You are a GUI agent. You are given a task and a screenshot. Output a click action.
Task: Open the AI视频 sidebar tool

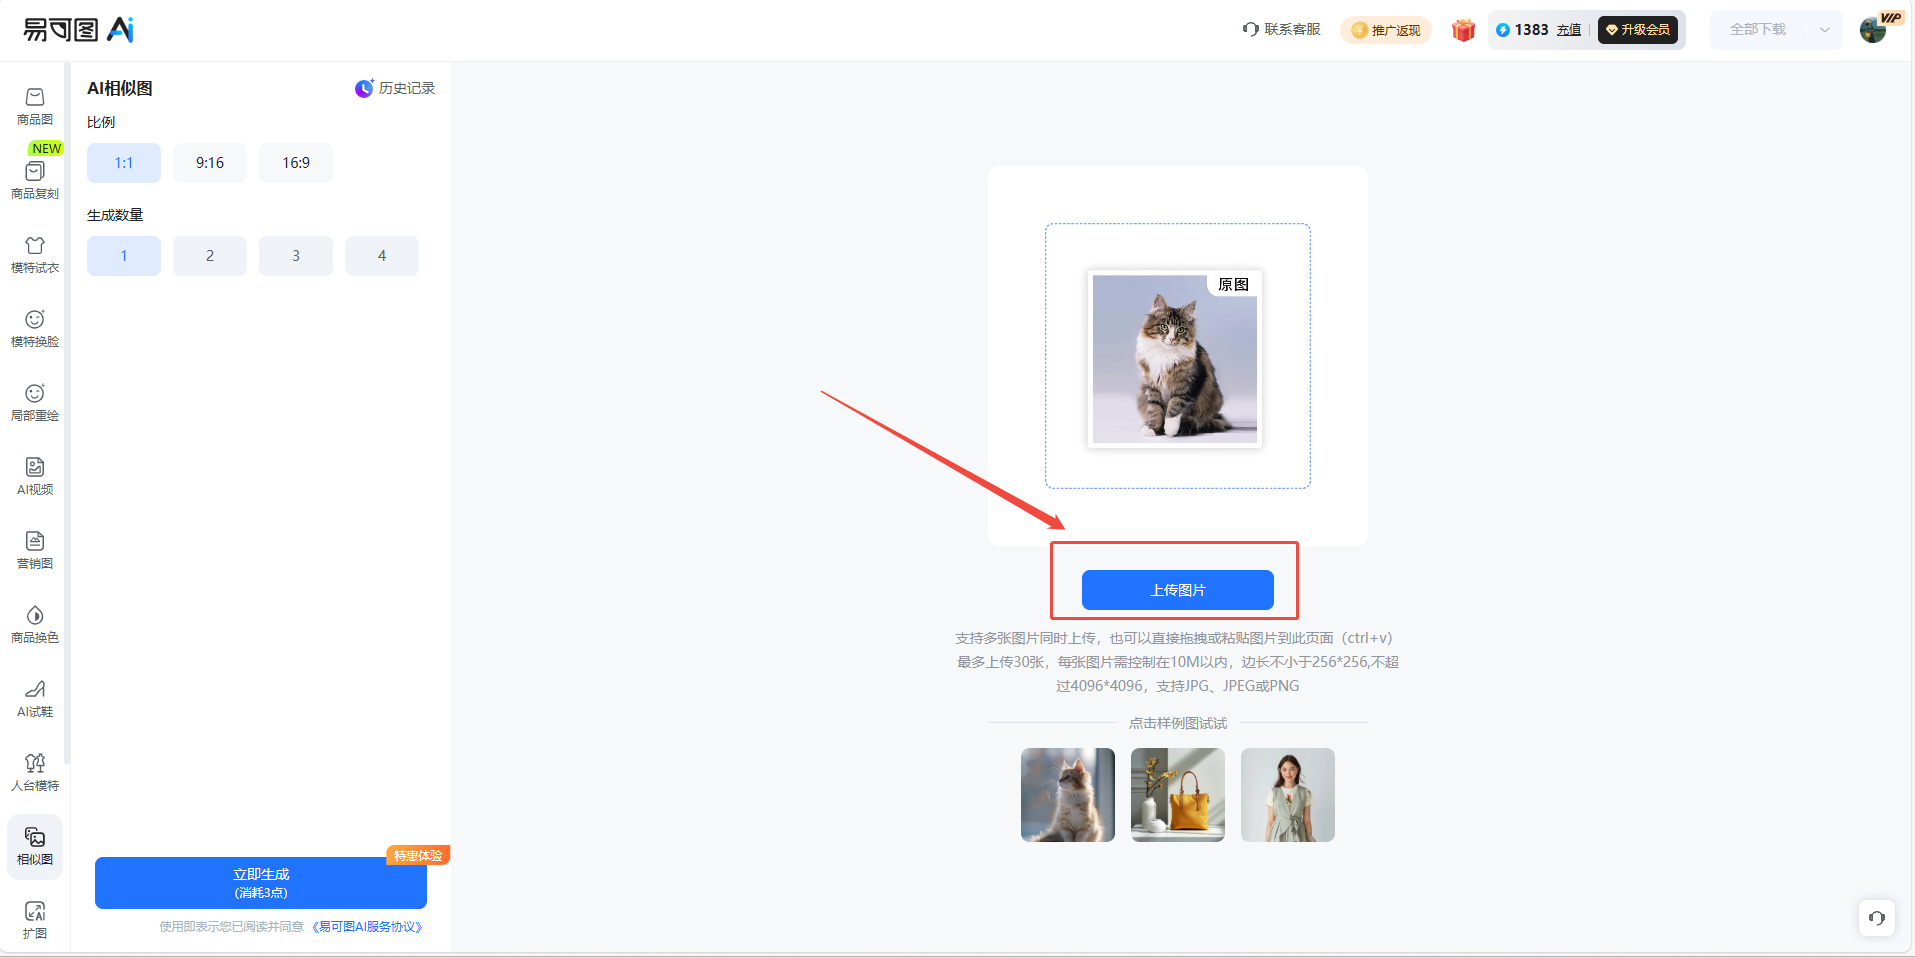pyautogui.click(x=35, y=476)
